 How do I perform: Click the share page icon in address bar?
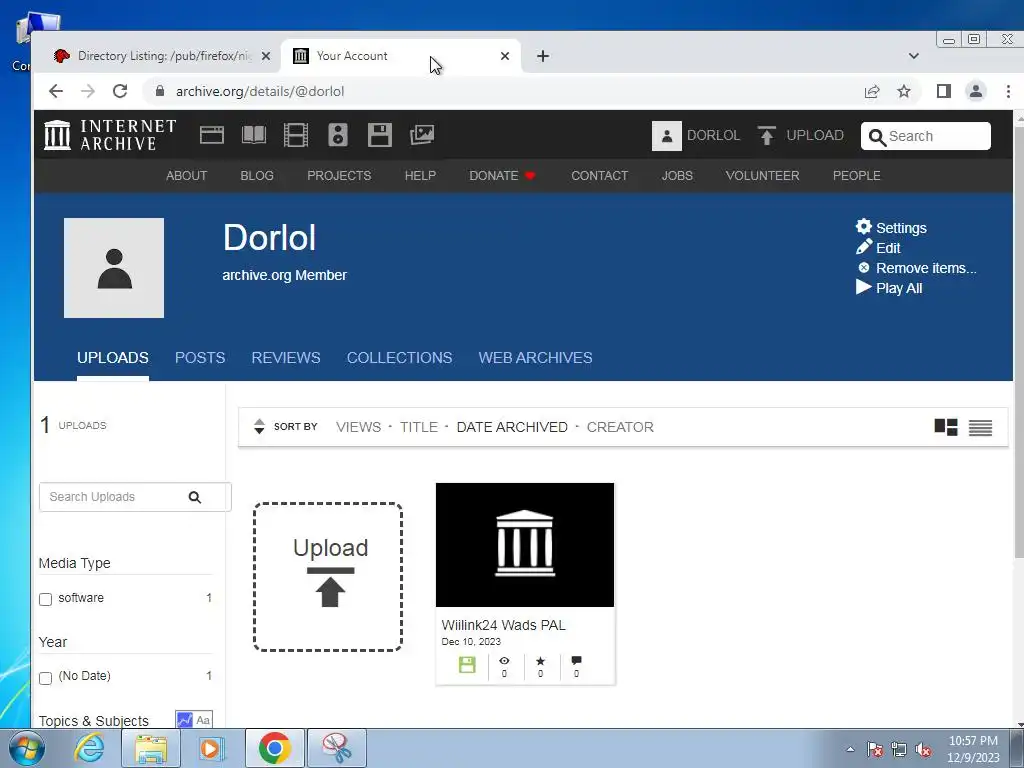pyautogui.click(x=872, y=91)
